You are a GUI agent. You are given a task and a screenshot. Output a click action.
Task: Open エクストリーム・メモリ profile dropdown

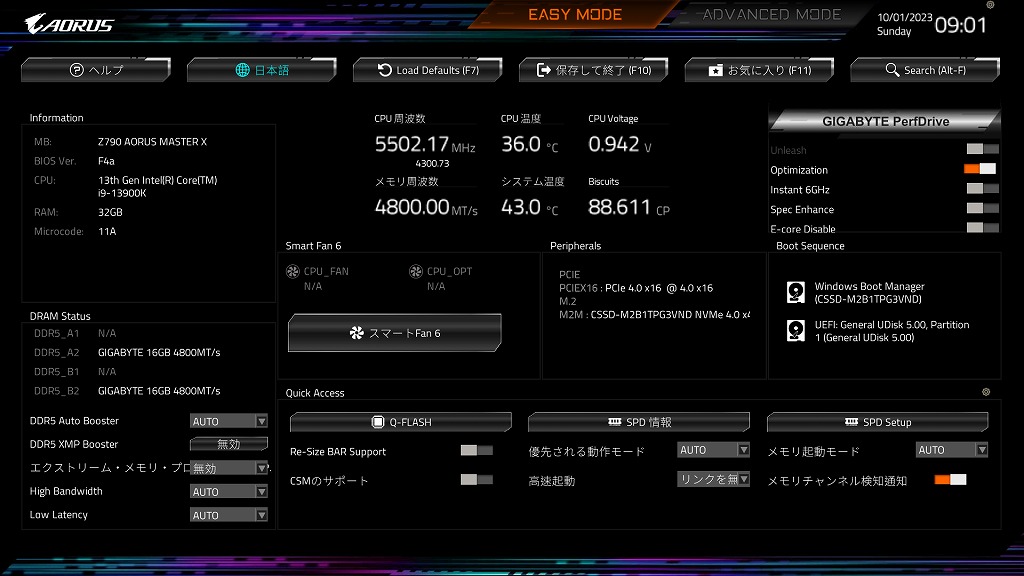(x=229, y=468)
